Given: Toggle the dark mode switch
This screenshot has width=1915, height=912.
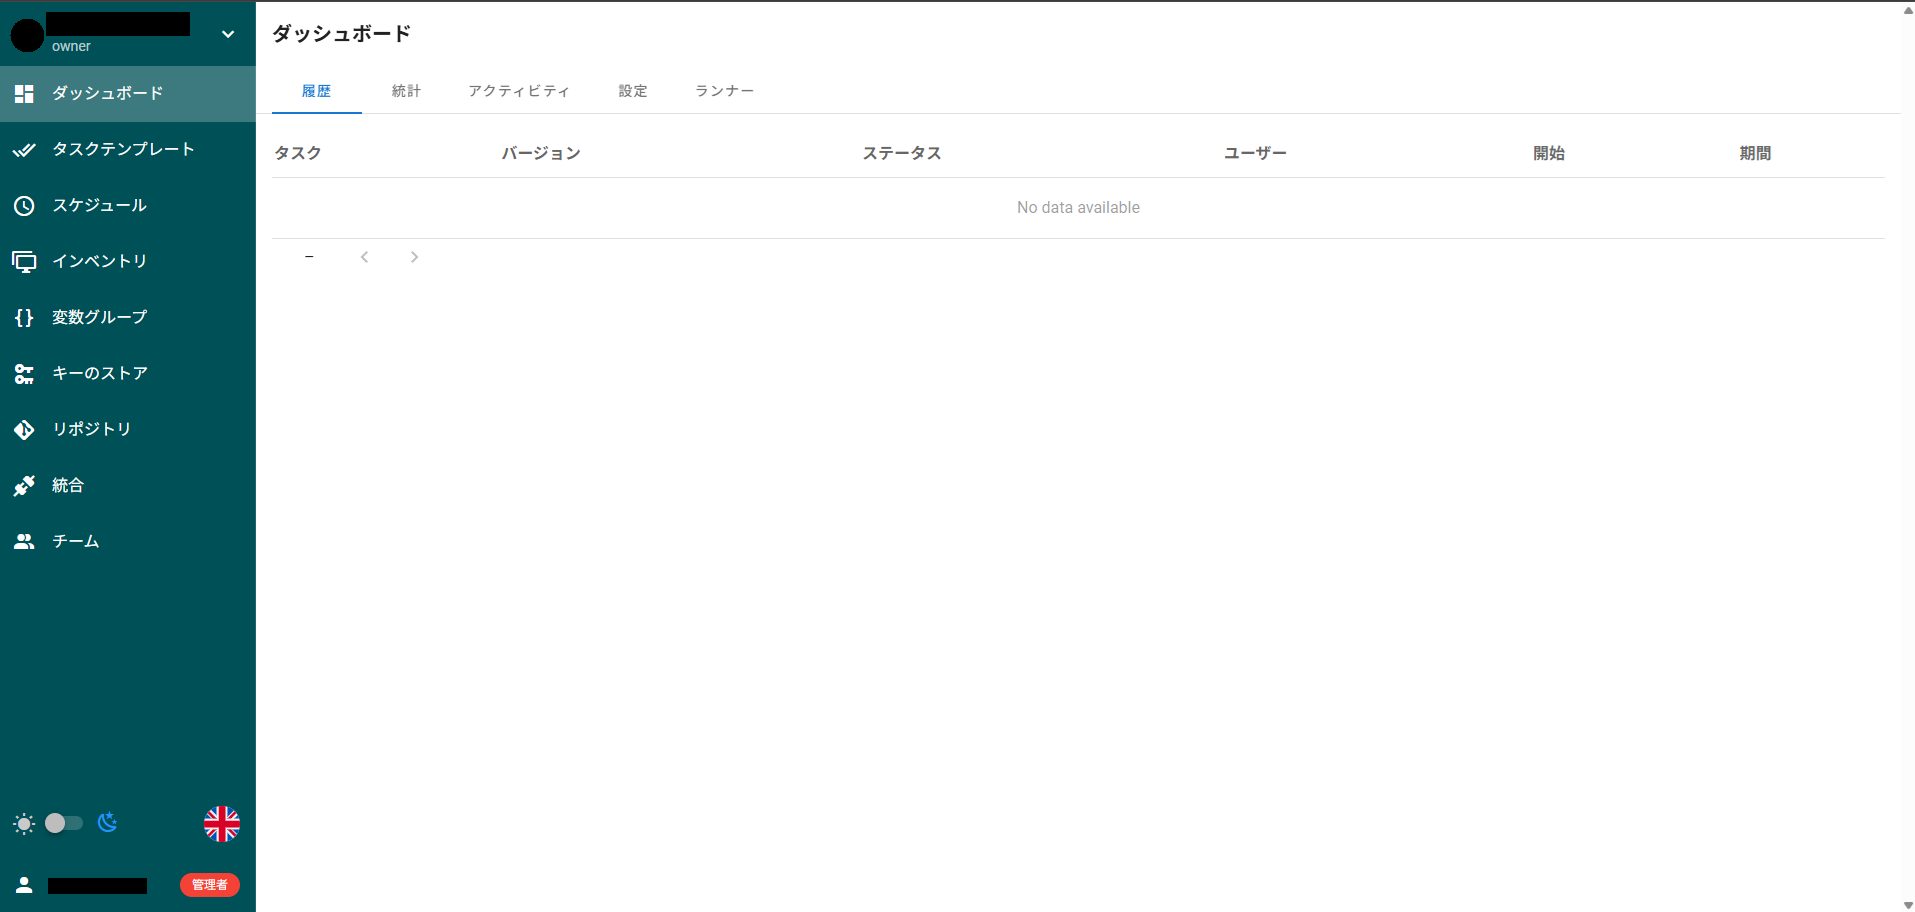Looking at the screenshot, I should click(63, 823).
